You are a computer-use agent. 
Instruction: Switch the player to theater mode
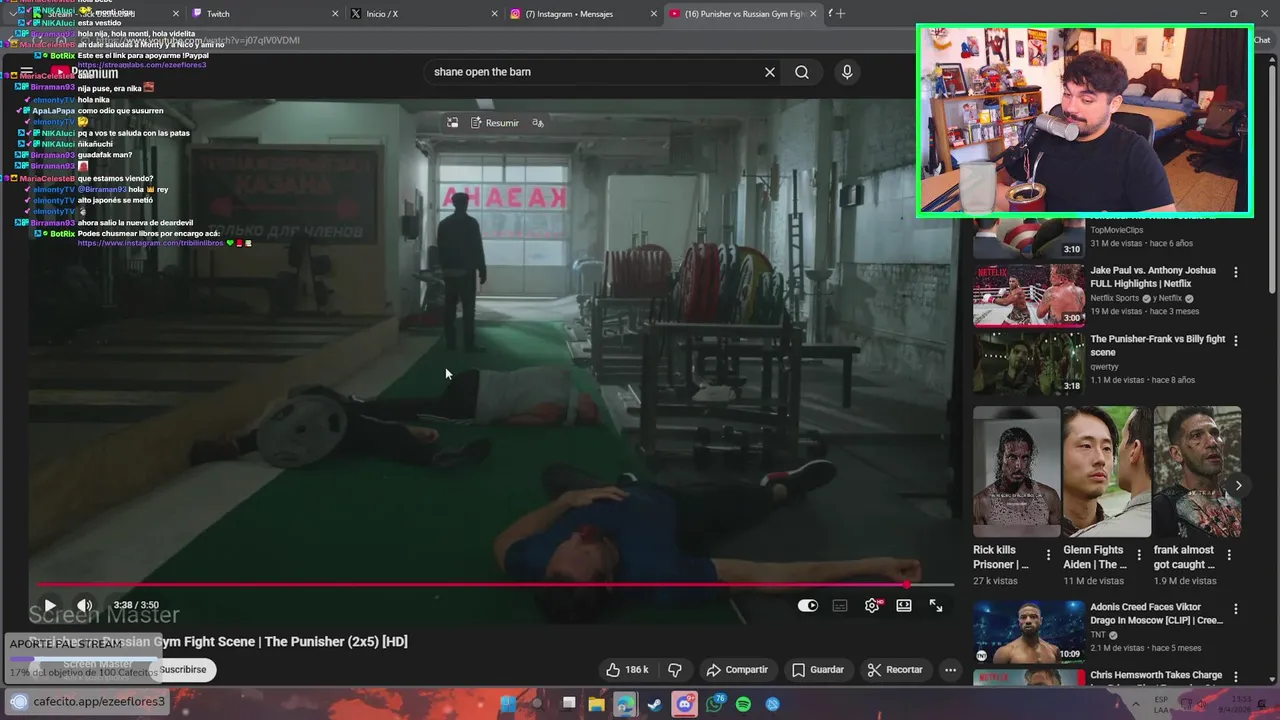click(x=904, y=605)
